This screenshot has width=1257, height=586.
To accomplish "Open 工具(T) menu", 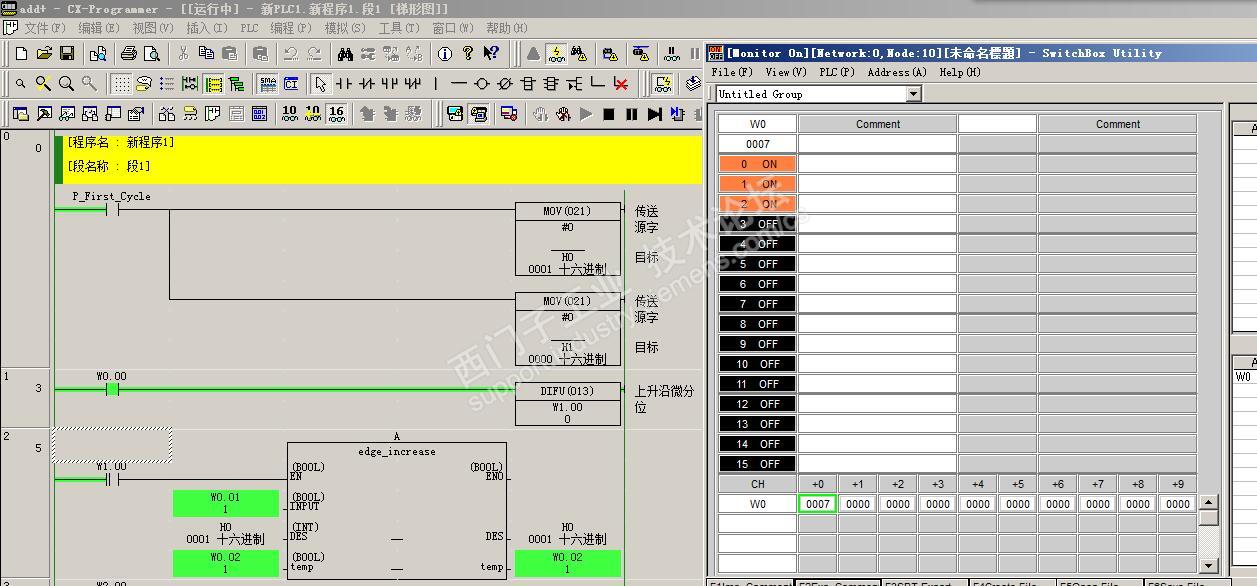I will 397,28.
